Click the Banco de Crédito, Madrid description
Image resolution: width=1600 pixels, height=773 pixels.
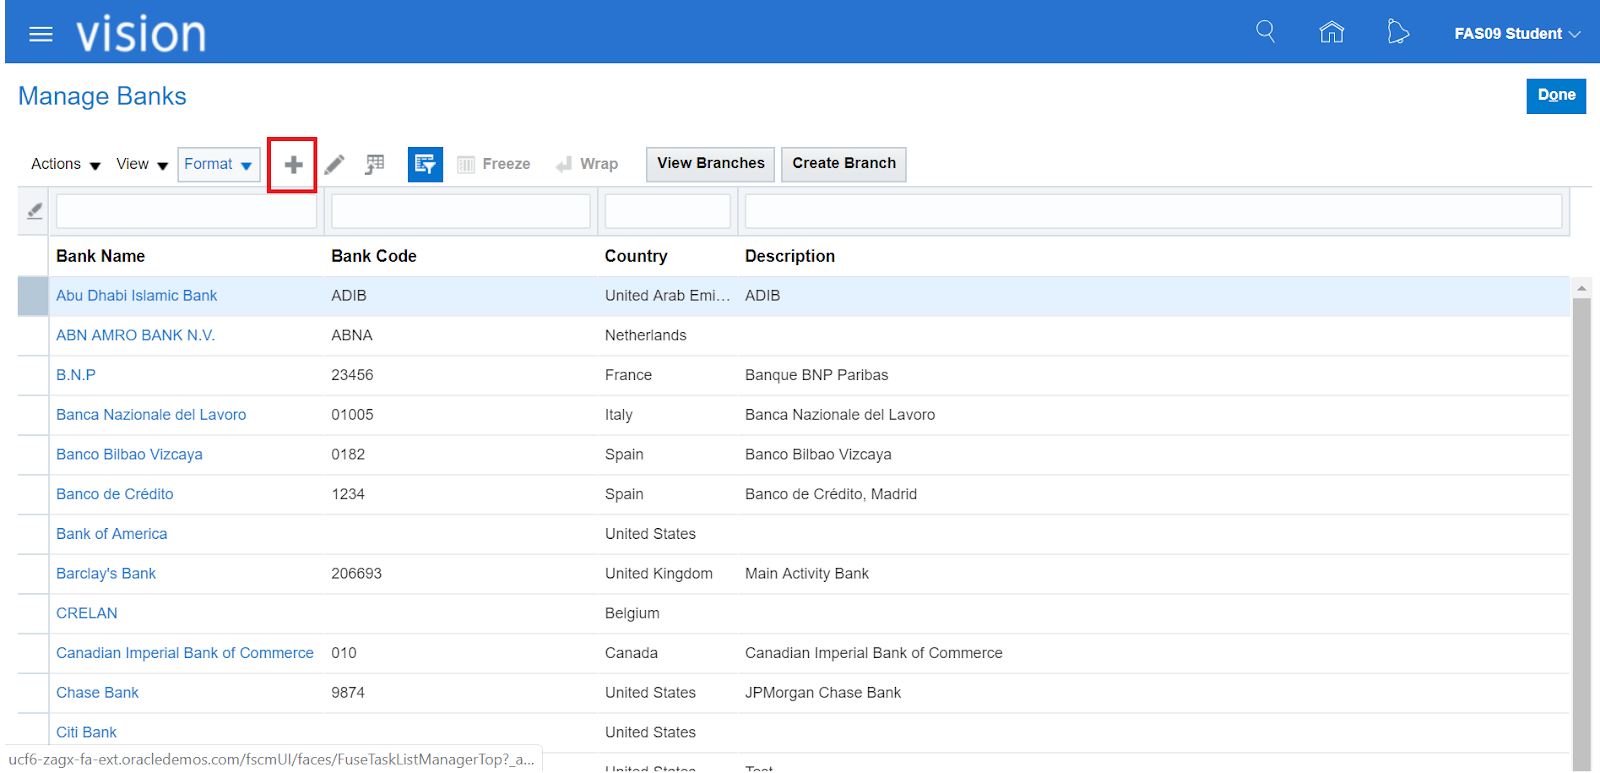pos(830,494)
